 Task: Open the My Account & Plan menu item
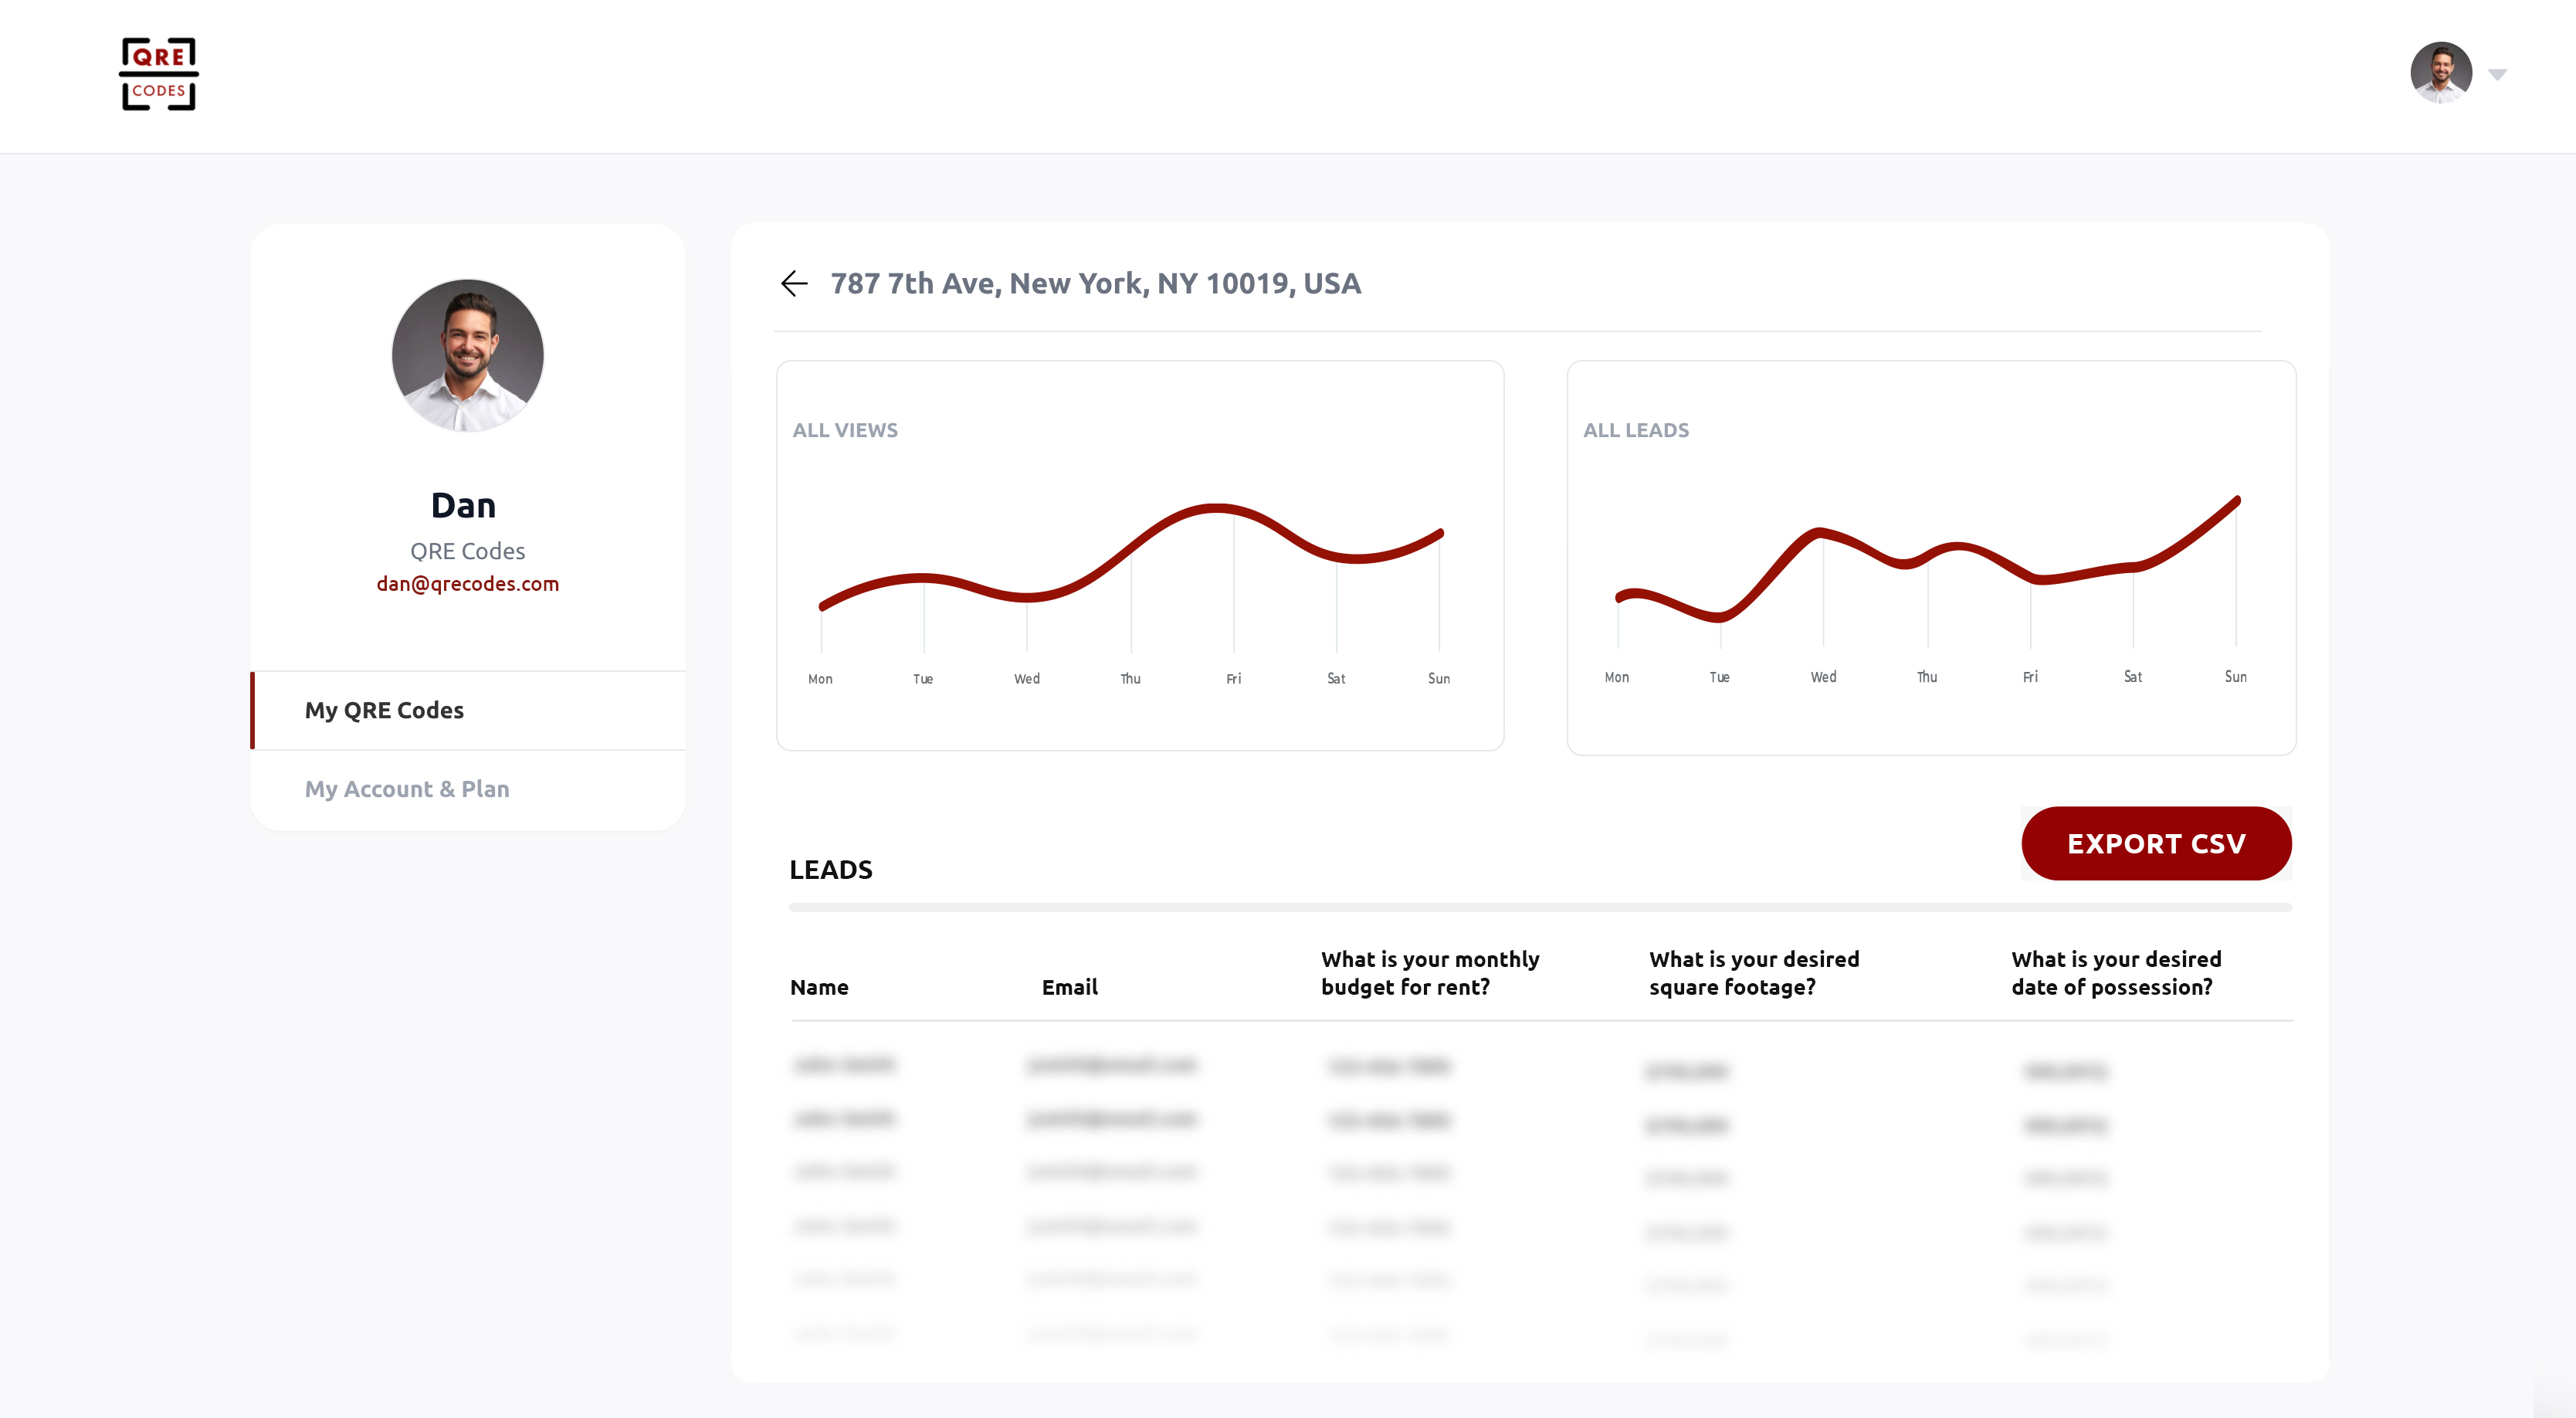point(407,789)
